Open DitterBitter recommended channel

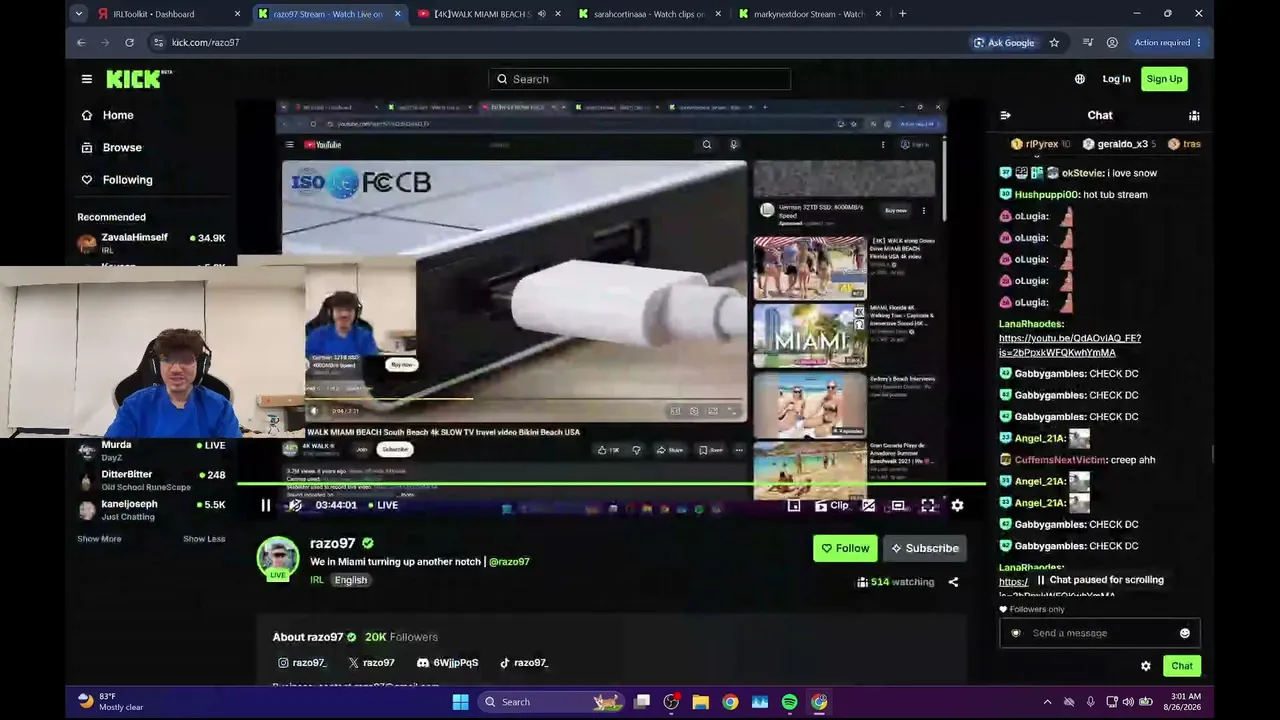tap(152, 480)
